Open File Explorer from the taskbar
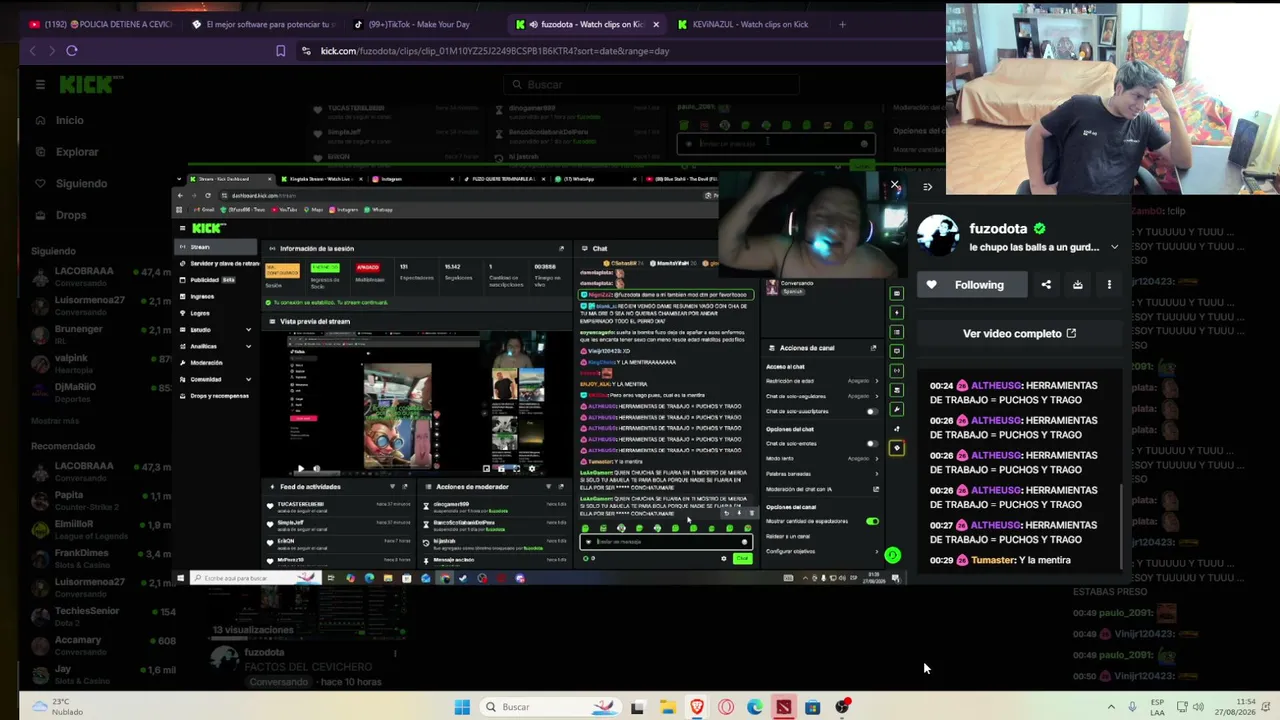This screenshot has height=720, width=1280. 667,707
